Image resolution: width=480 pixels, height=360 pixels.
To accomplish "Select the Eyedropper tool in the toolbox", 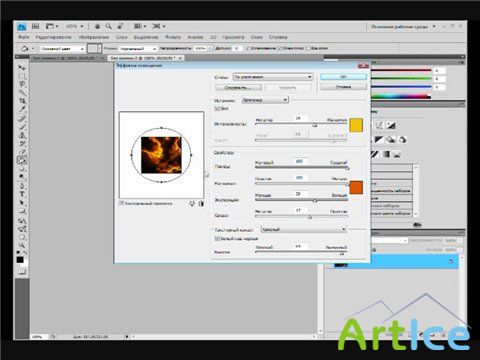I will [22, 109].
